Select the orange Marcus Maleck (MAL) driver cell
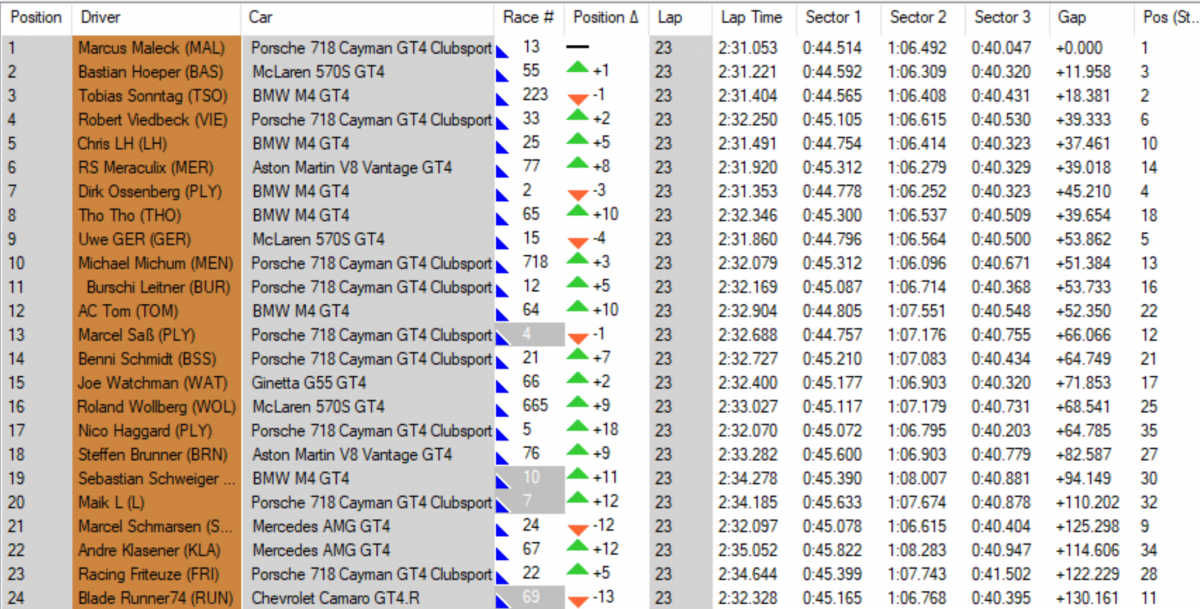 click(152, 48)
